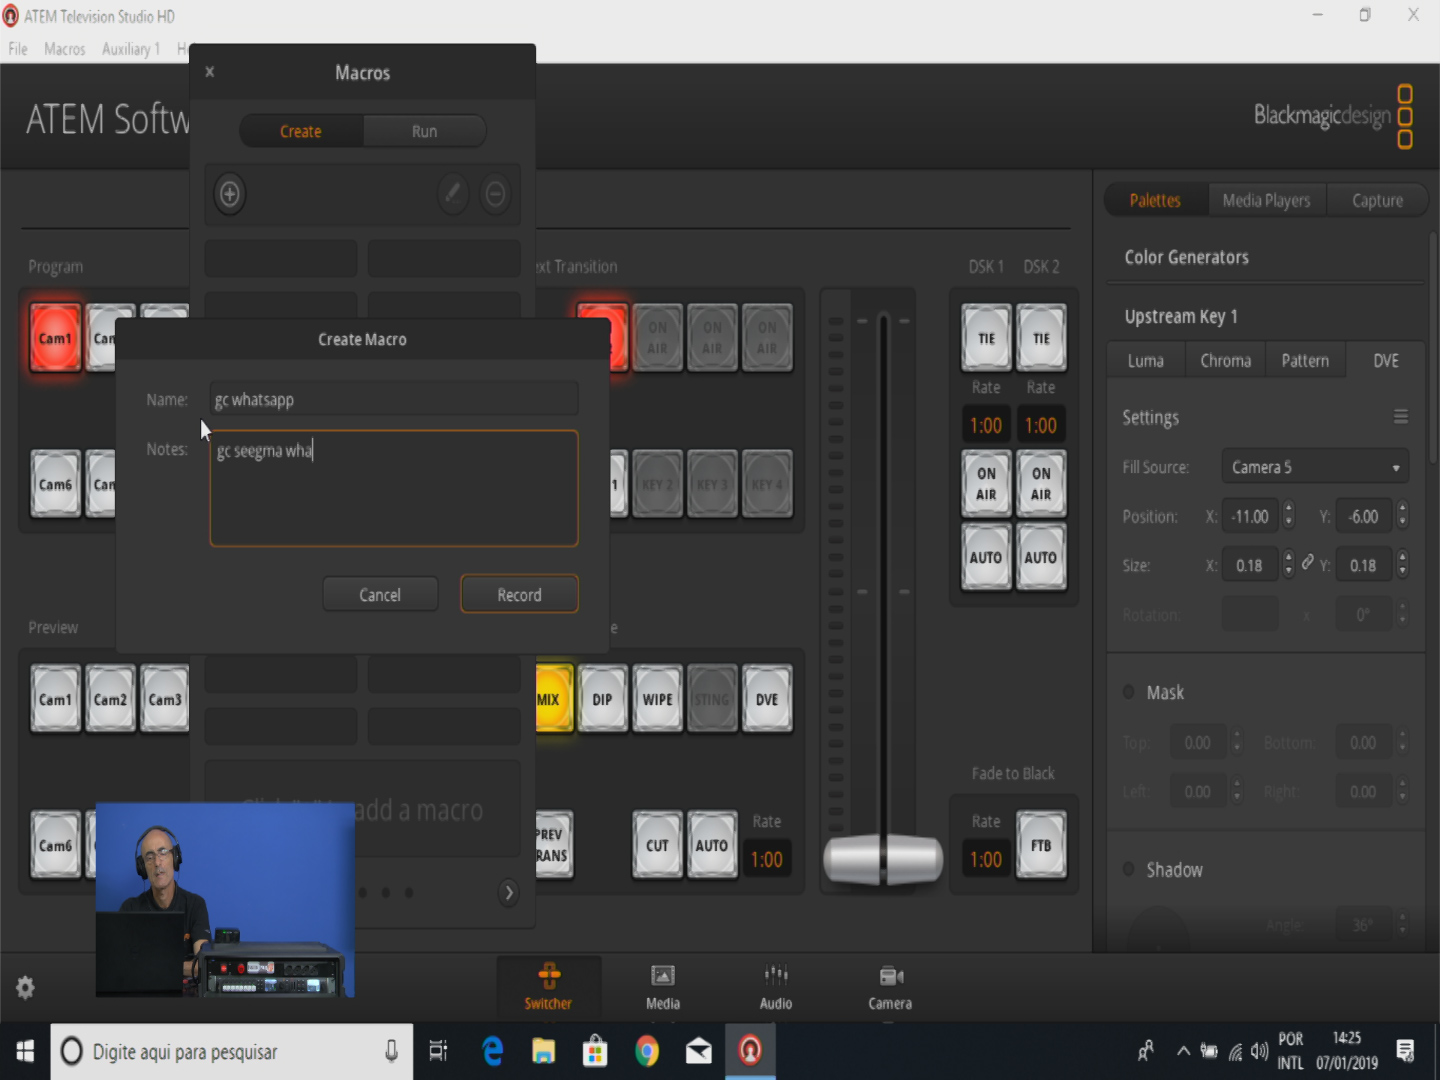Open the Windows notification center
1440x1080 pixels.
[1406, 1051]
